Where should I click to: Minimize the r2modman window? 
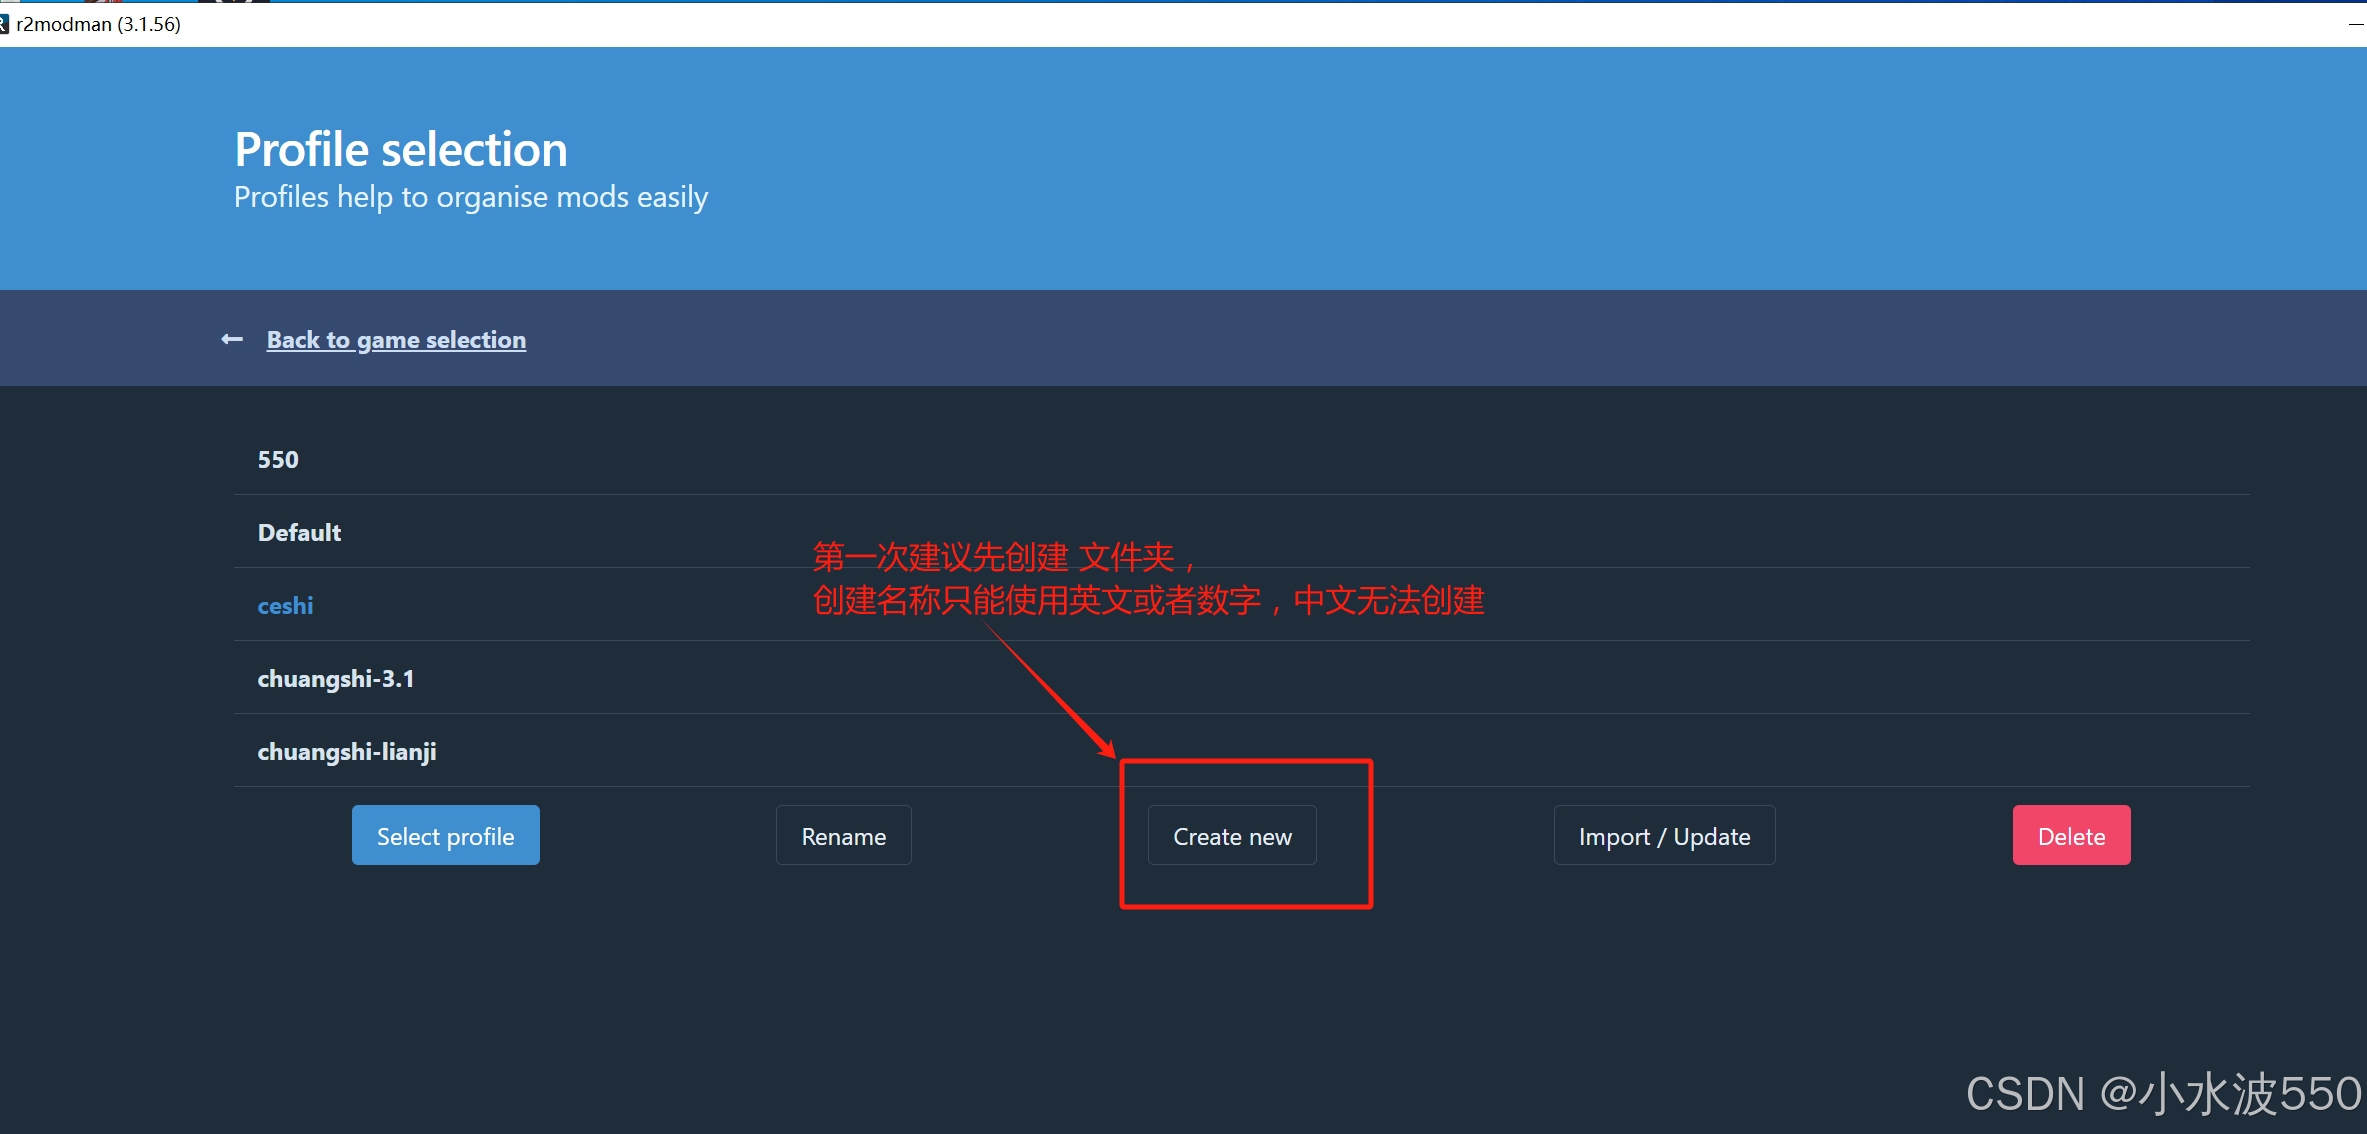(2355, 24)
